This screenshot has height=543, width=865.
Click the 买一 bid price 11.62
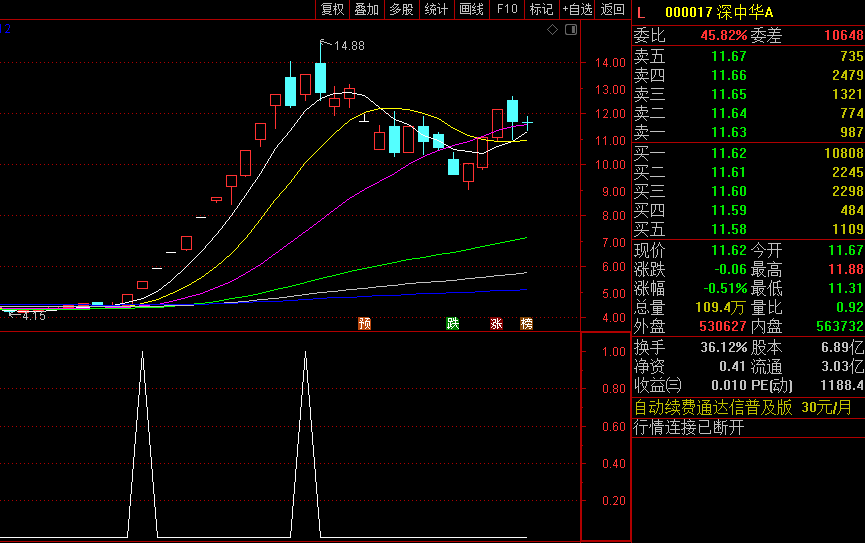pos(728,153)
